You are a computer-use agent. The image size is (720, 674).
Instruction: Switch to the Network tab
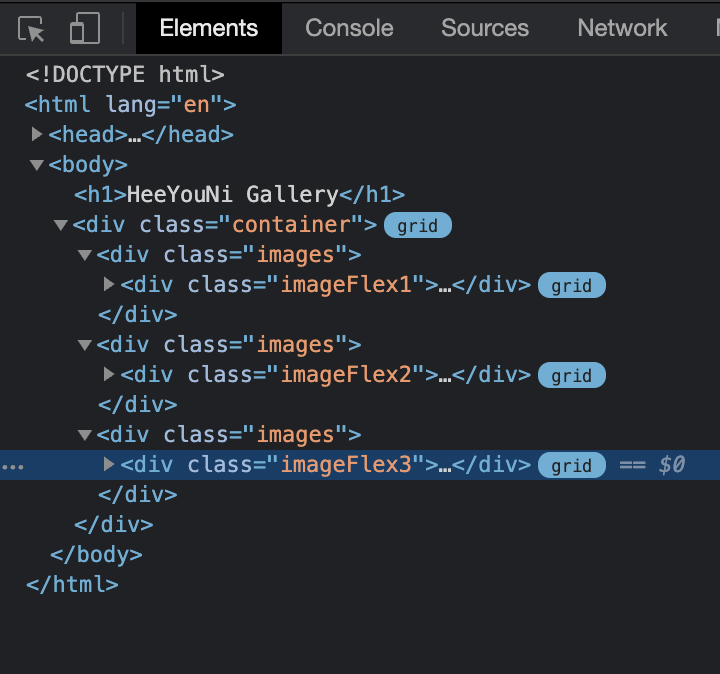click(x=622, y=28)
